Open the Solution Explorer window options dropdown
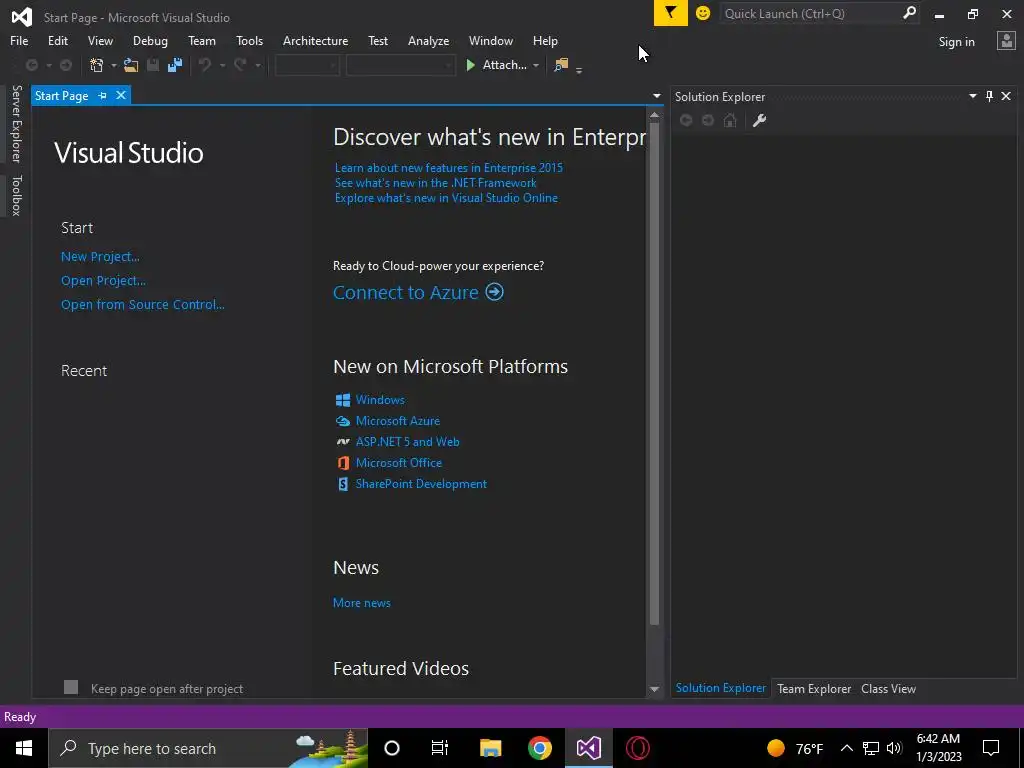The width and height of the screenshot is (1024, 768). pyautogui.click(x=972, y=96)
